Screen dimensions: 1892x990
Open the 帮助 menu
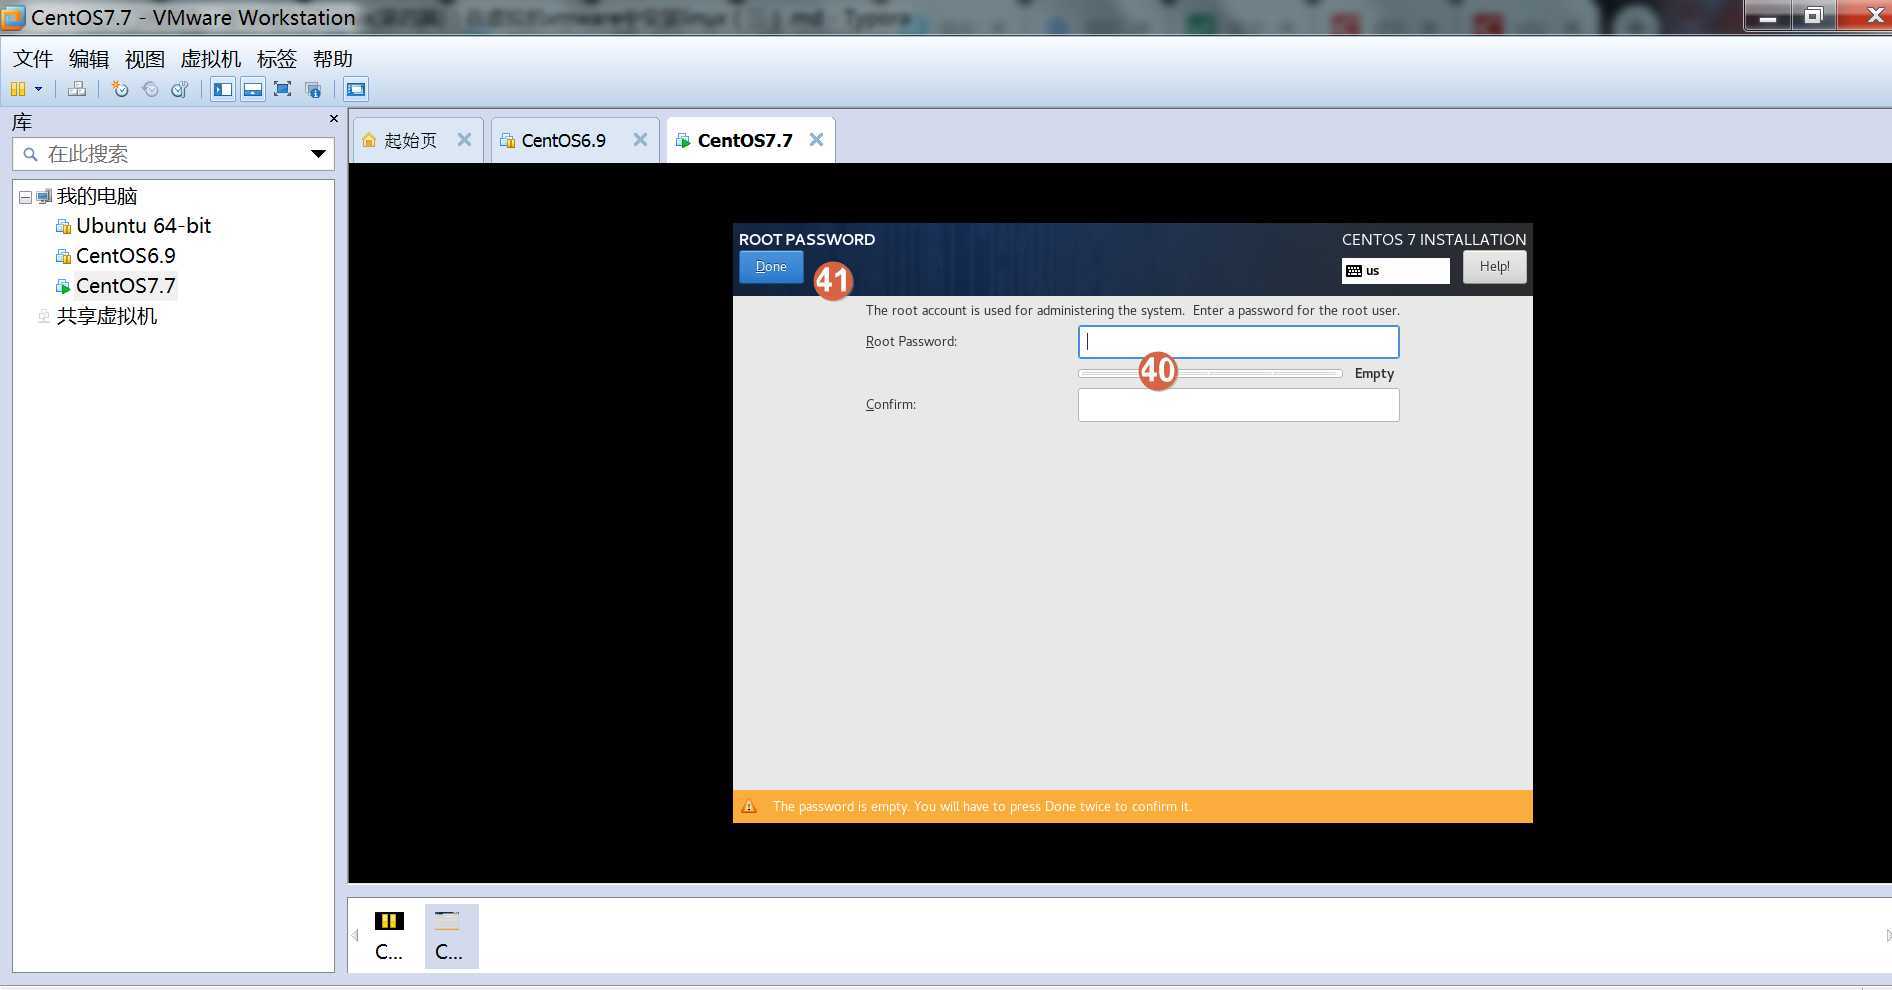333,59
